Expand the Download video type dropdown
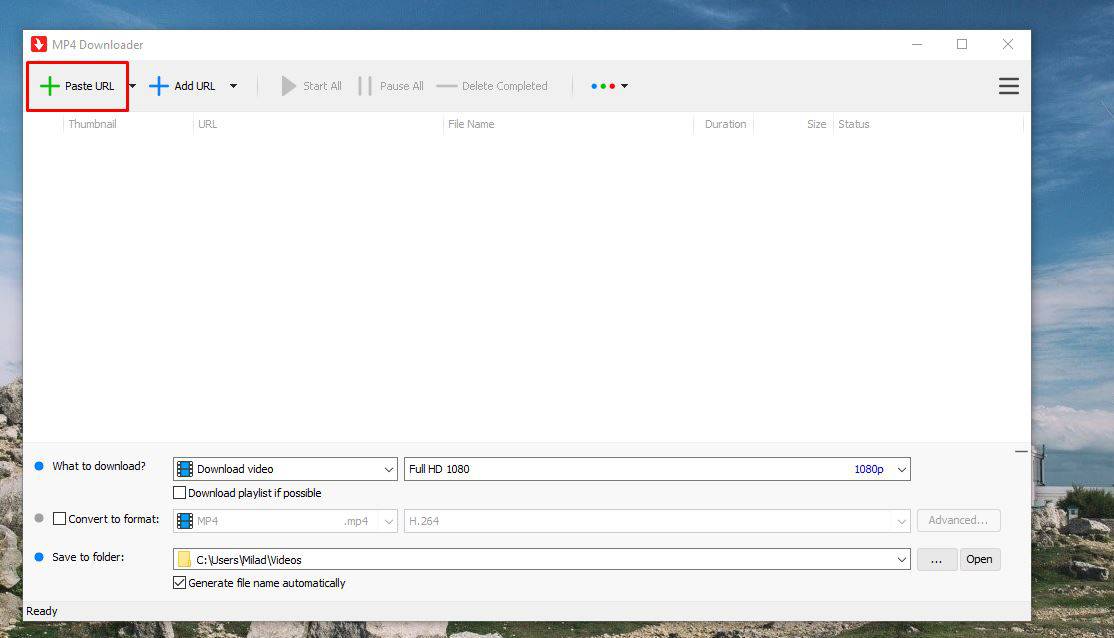 pyautogui.click(x=389, y=469)
